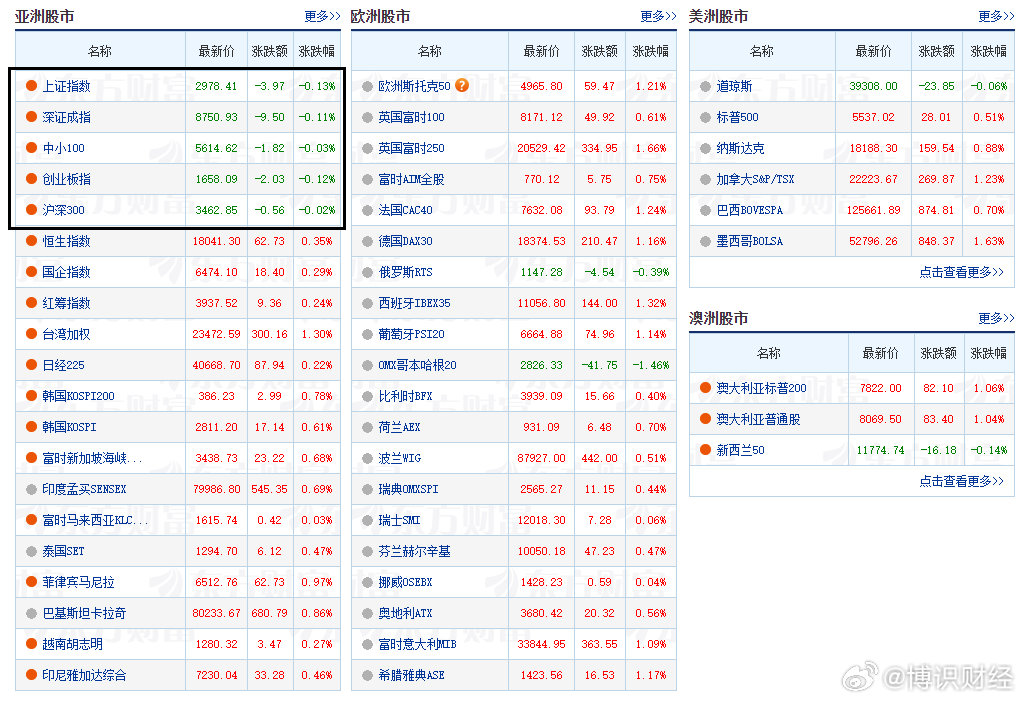Image resolution: width=1024 pixels, height=702 pixels.
Task: Click 点击查看更多 under 澳洲股市 table
Action: pos(961,481)
